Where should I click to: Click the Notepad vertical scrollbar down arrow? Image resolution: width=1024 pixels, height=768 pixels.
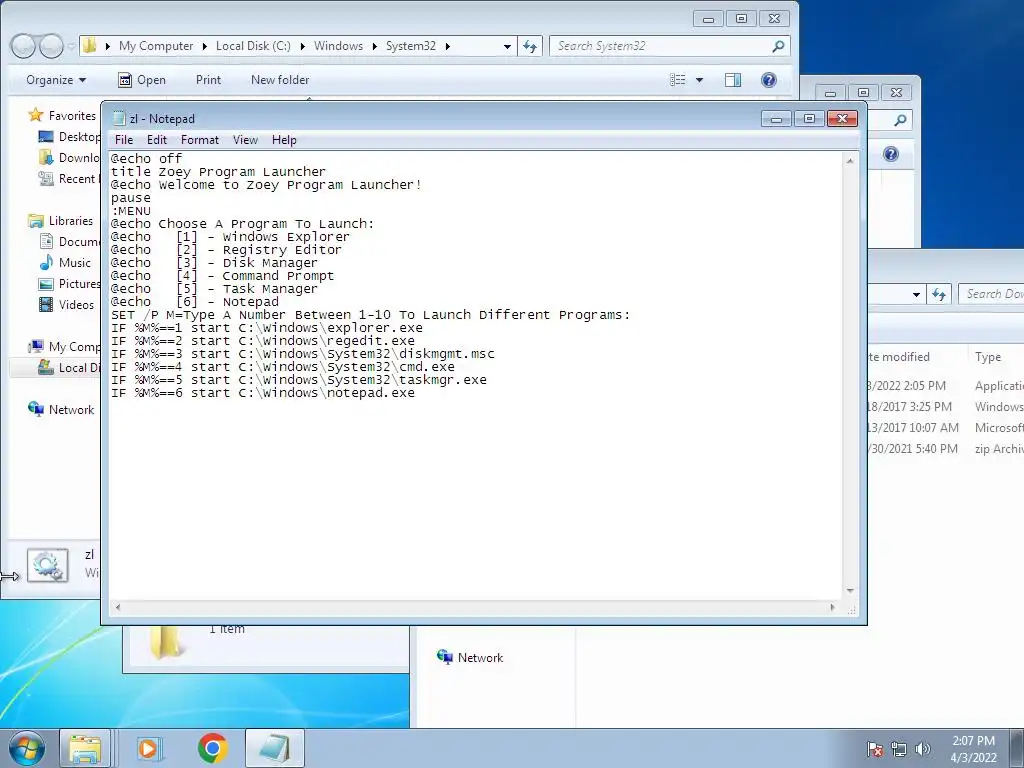click(850, 590)
